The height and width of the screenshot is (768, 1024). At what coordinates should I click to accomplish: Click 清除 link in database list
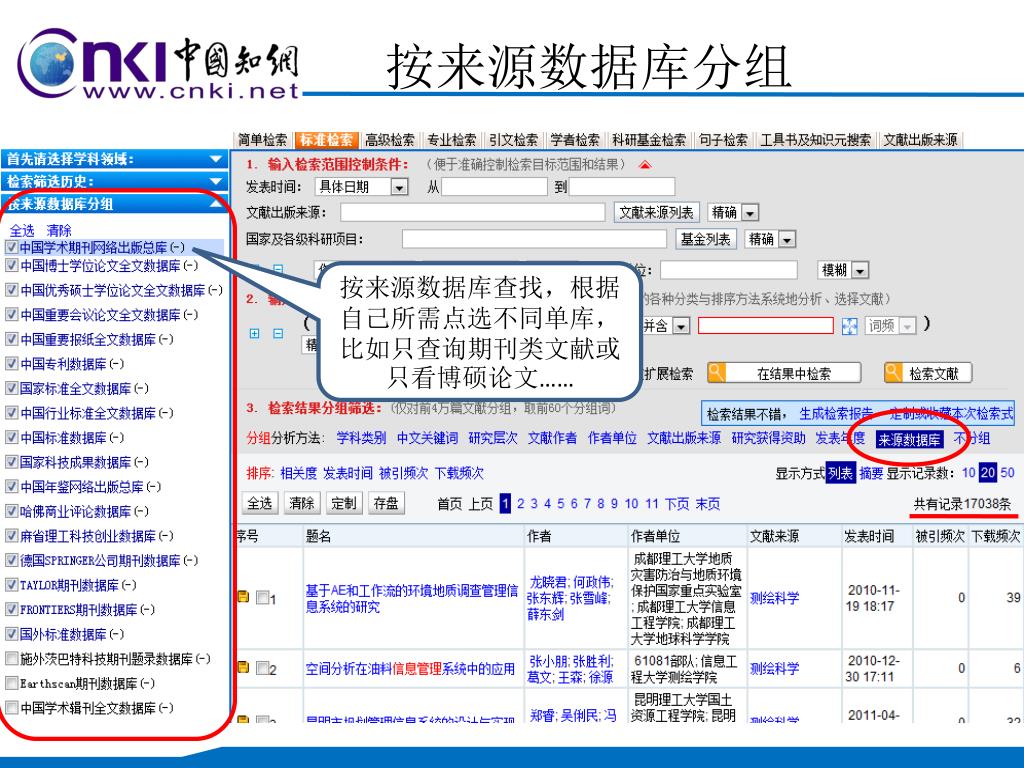click(59, 231)
